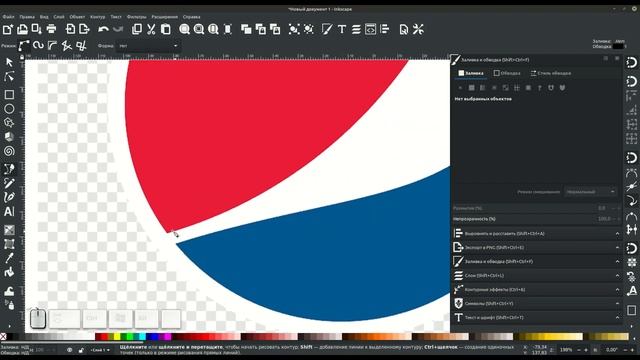Select the star and polygon tool
Screen dimensions: 640x360
9,123
